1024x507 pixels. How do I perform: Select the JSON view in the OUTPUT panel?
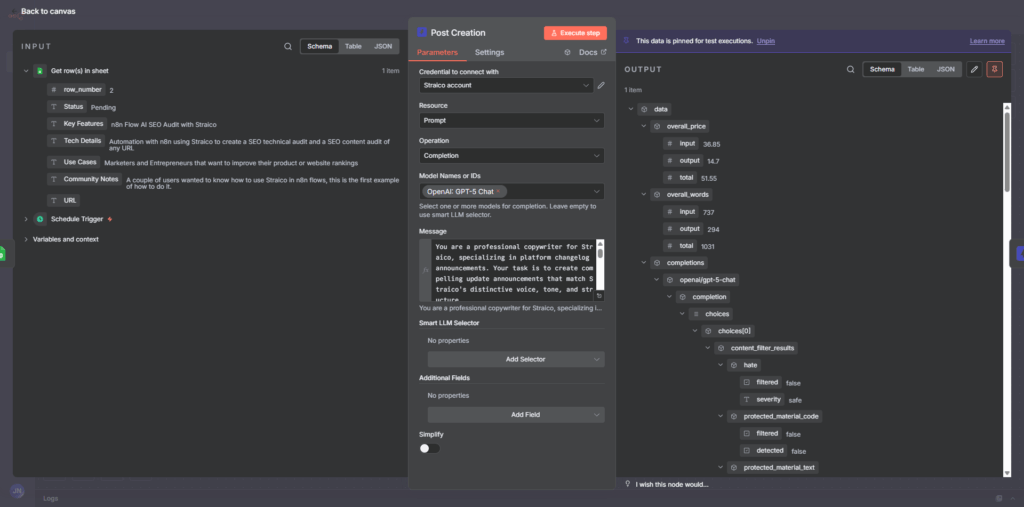pos(945,69)
